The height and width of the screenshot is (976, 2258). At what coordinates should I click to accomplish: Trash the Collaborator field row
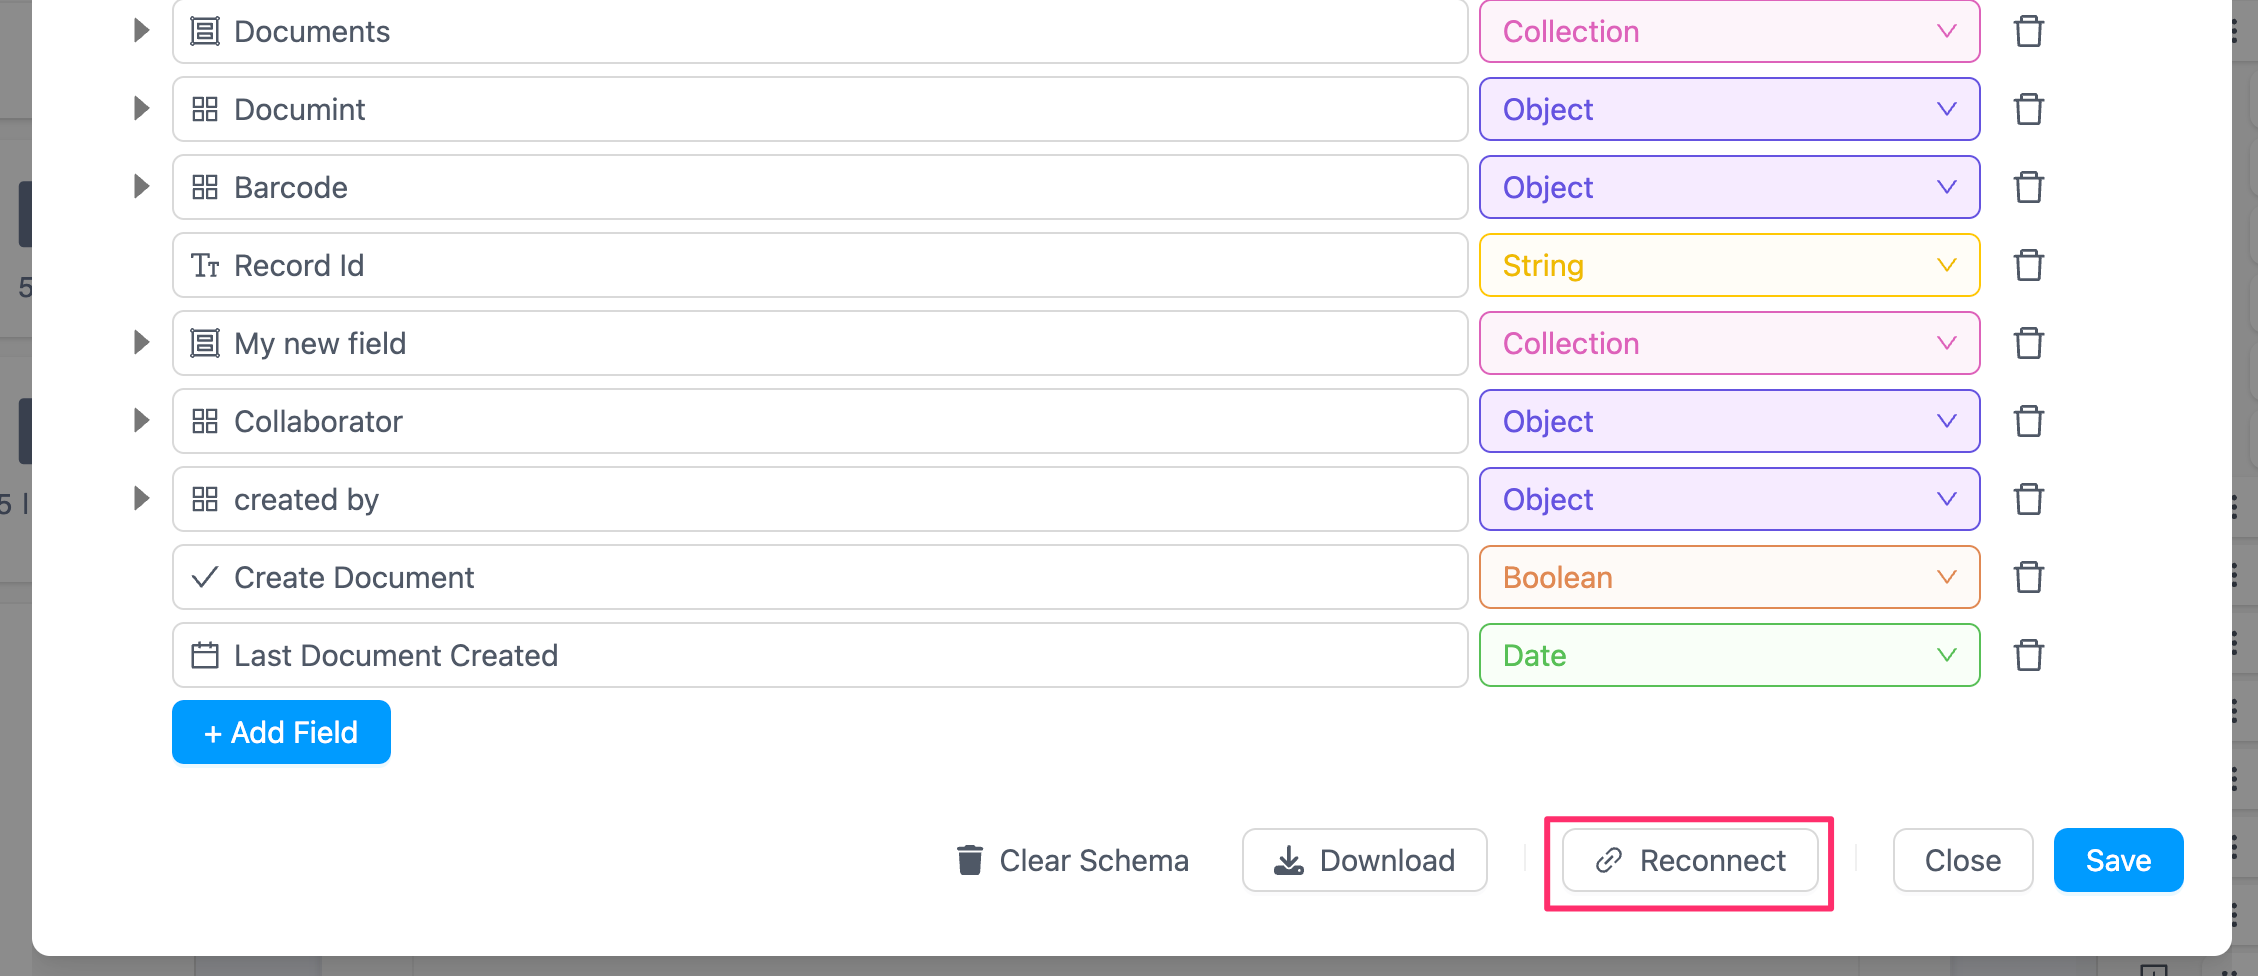[2028, 421]
